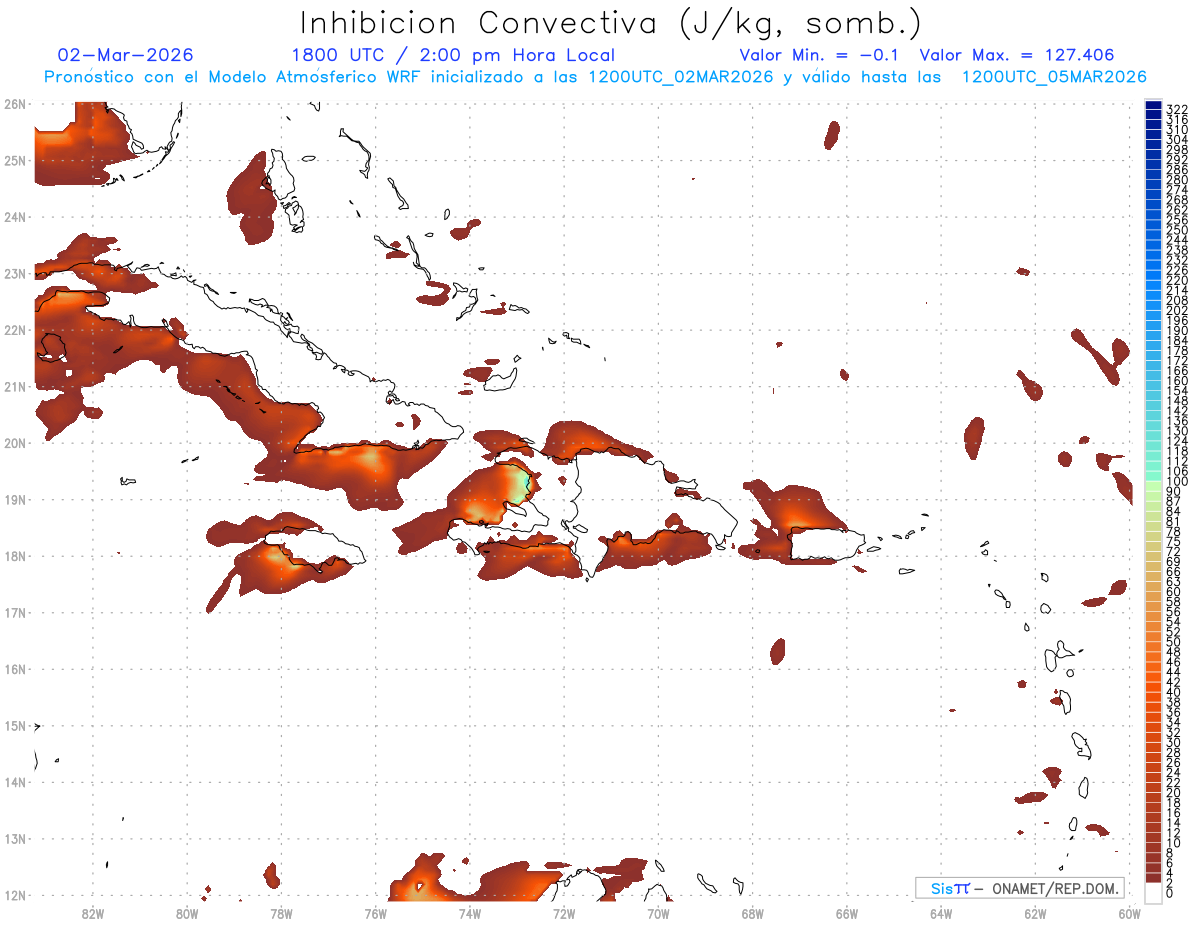The height and width of the screenshot is (927, 1200).
Task: Click the 26N latitude label
Action: (x=14, y=104)
